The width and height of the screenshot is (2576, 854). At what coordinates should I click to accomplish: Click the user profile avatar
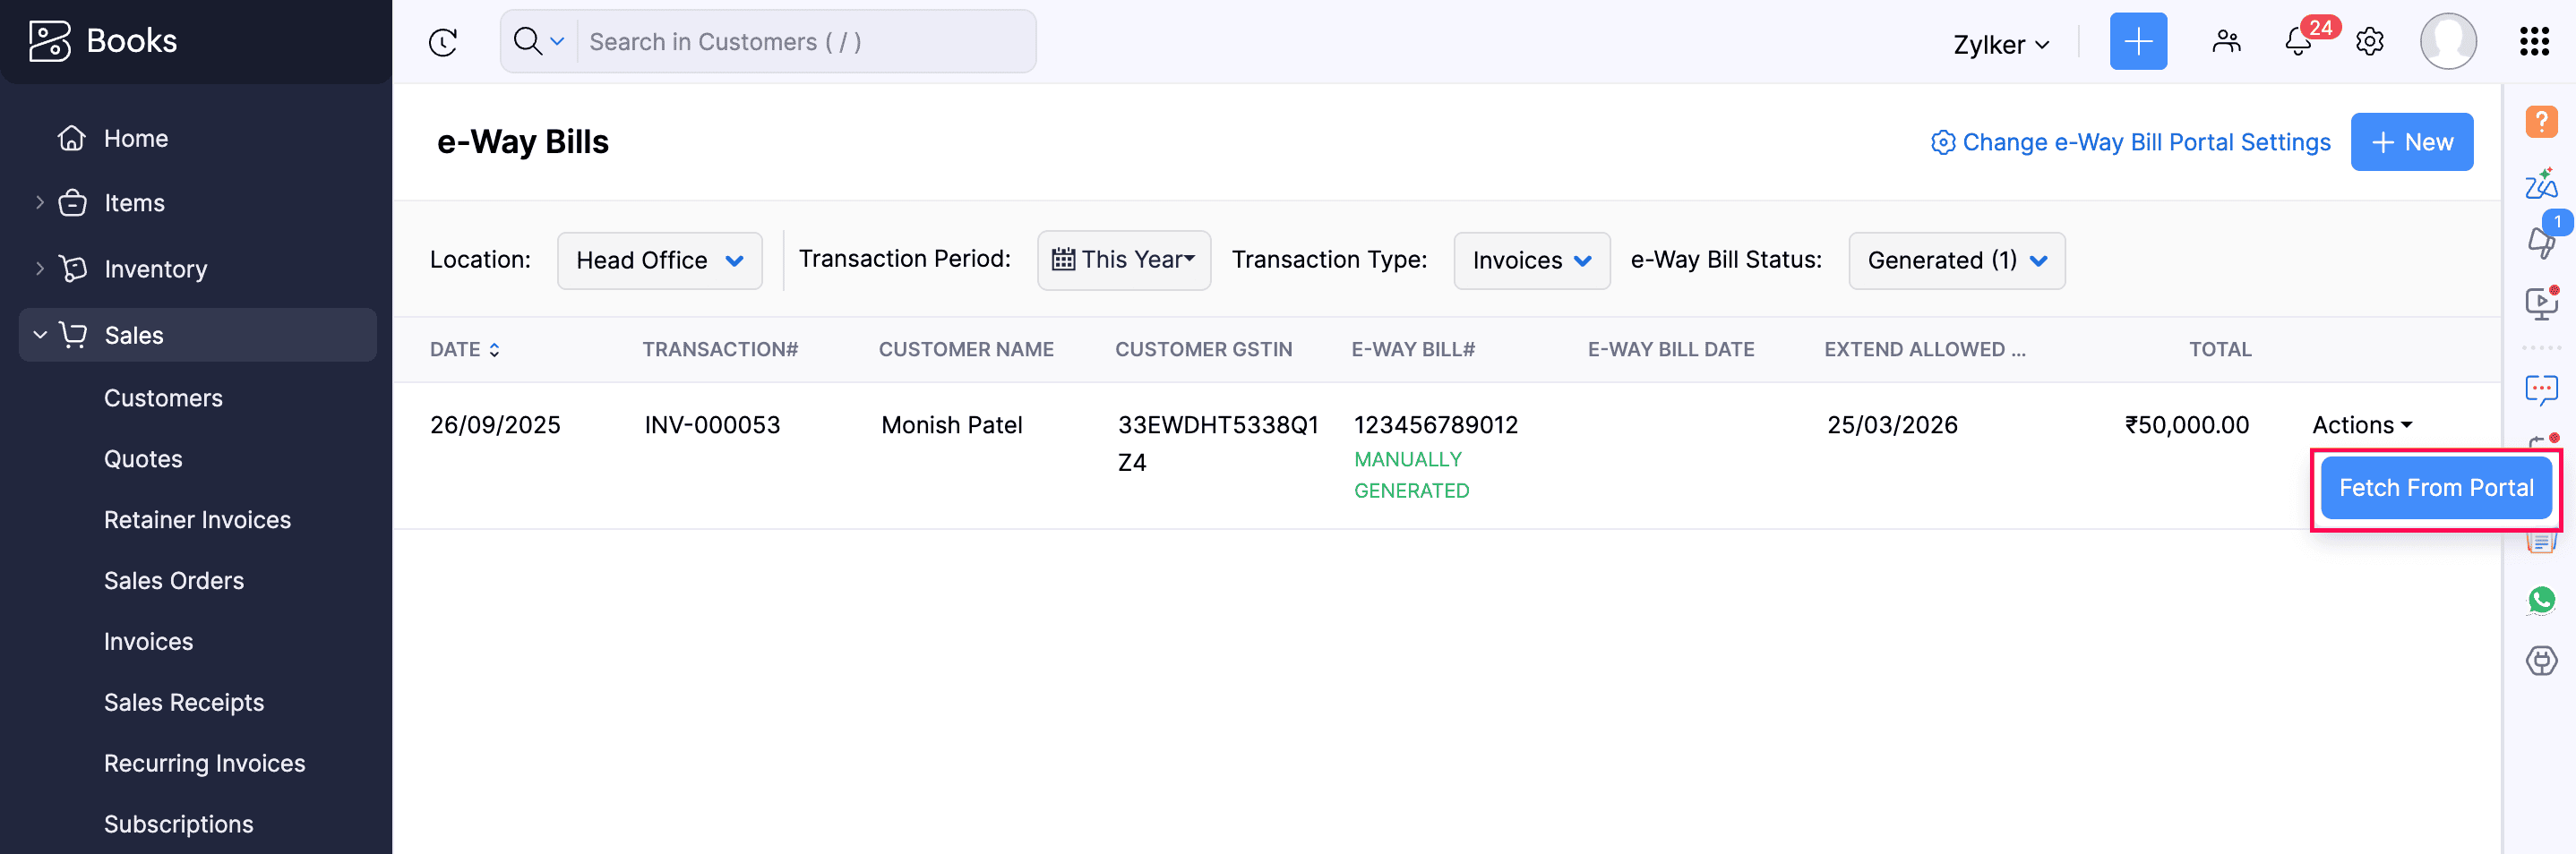click(x=2447, y=42)
